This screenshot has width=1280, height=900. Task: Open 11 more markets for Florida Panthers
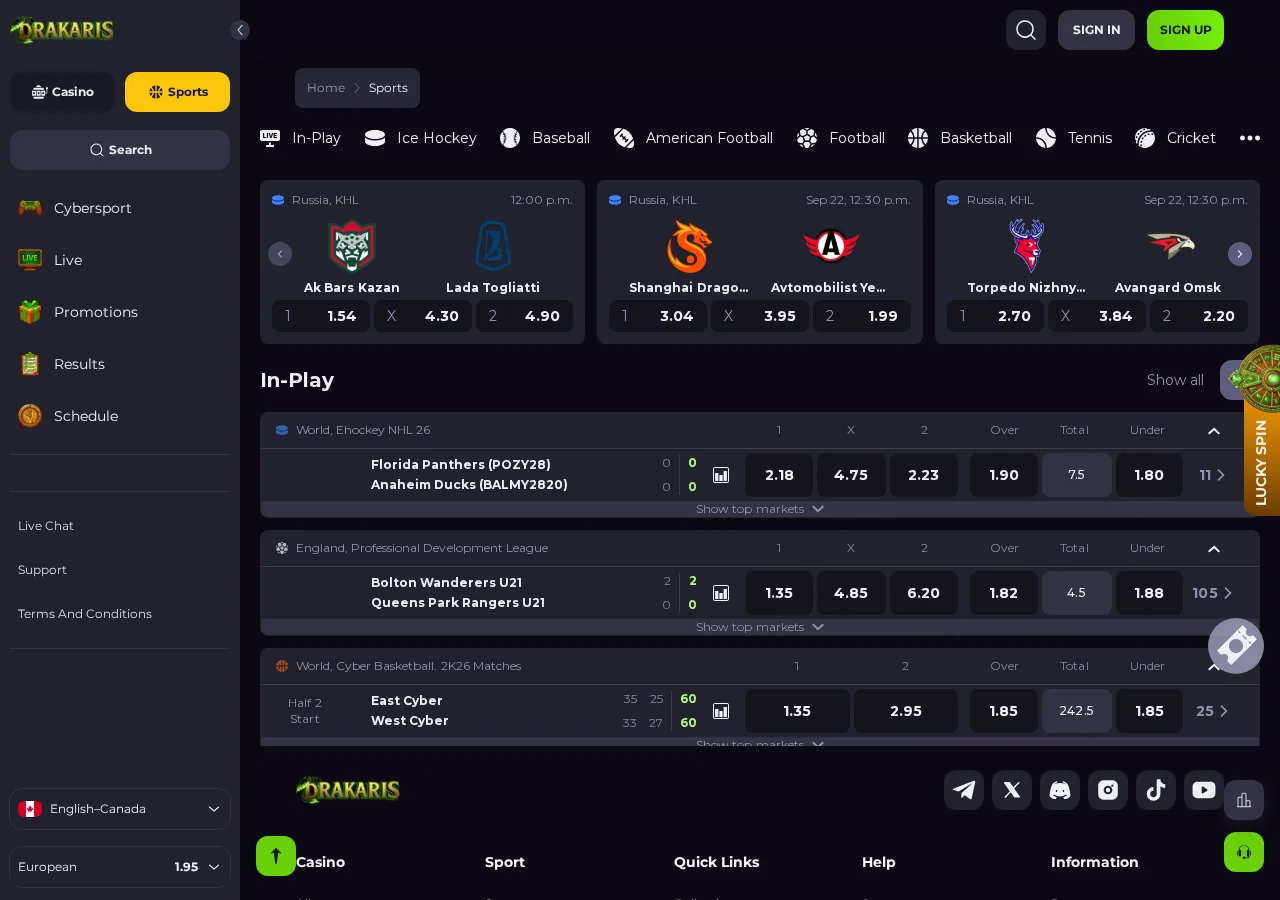[x=1212, y=475]
